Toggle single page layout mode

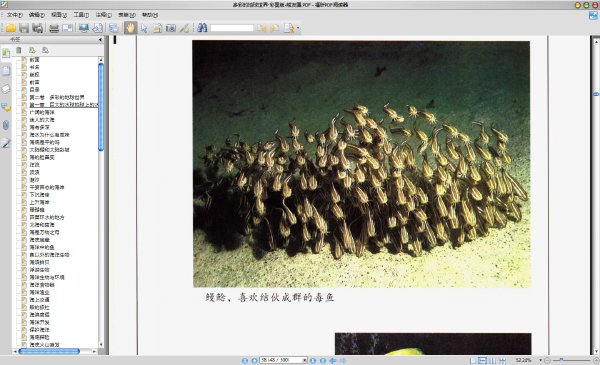tap(473, 360)
